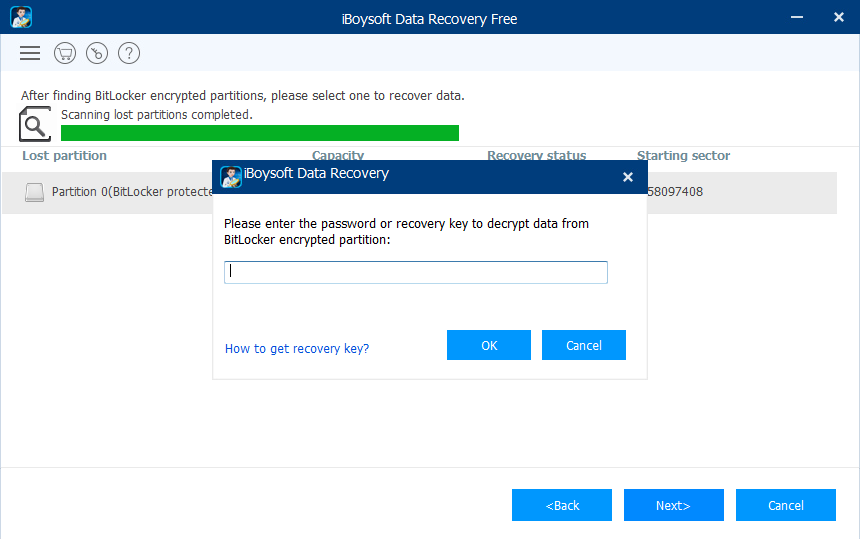
Task: Open the hamburger menu
Action: coord(30,53)
